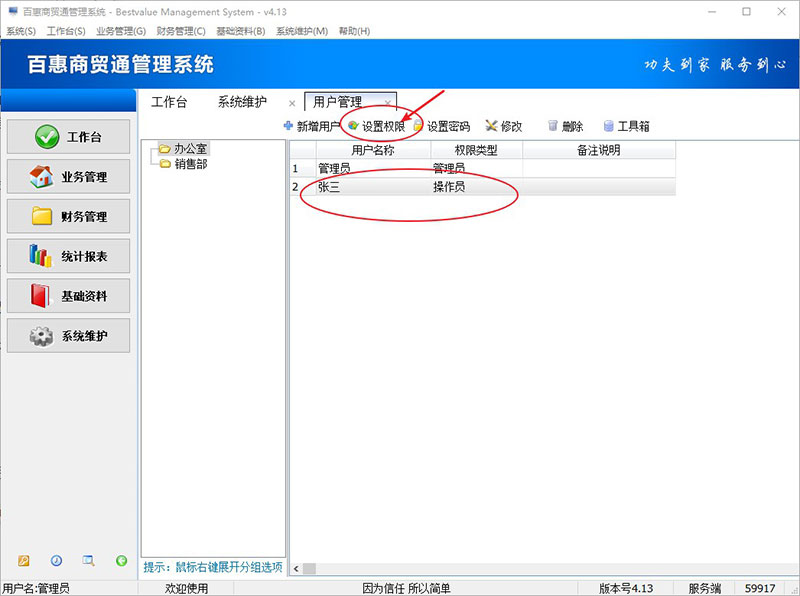Image resolution: width=800 pixels, height=596 pixels.
Task: Click the 备注说明 column header
Action: (x=599, y=150)
